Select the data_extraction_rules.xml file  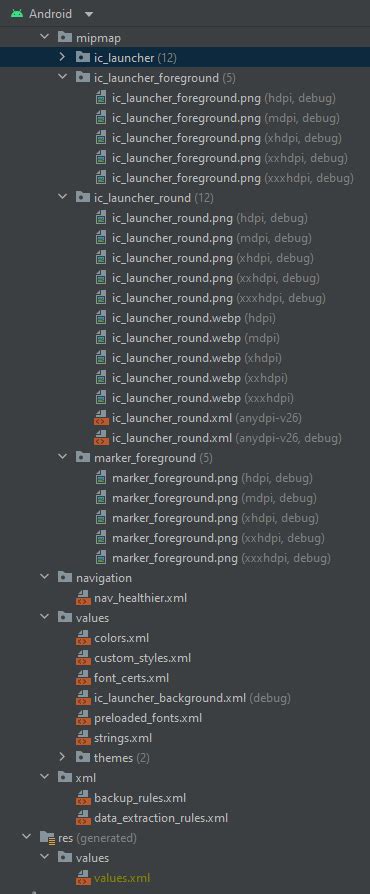click(161, 818)
